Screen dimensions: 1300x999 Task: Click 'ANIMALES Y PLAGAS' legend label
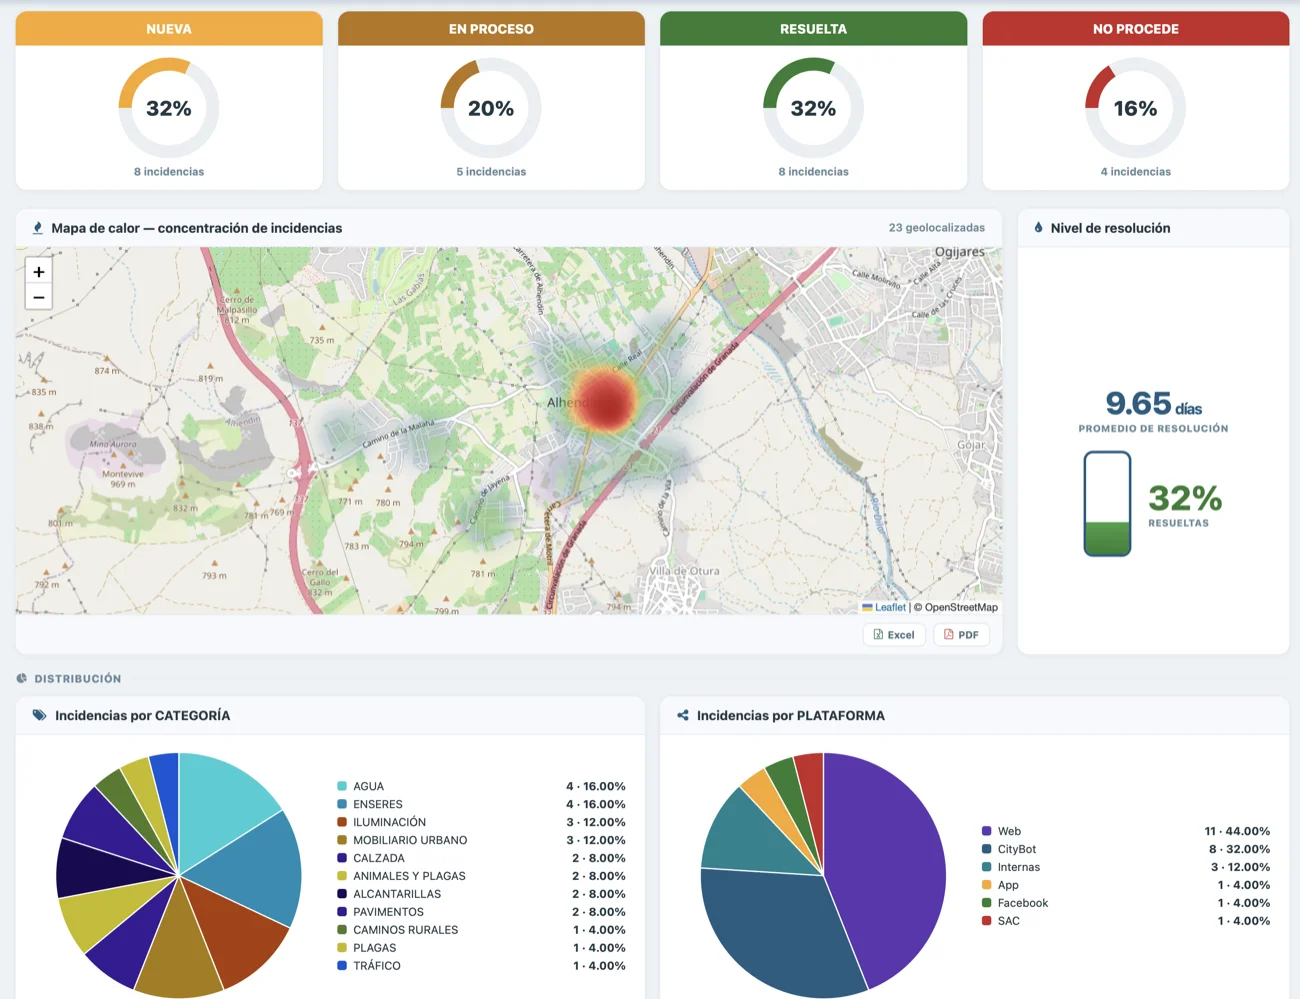tap(409, 876)
